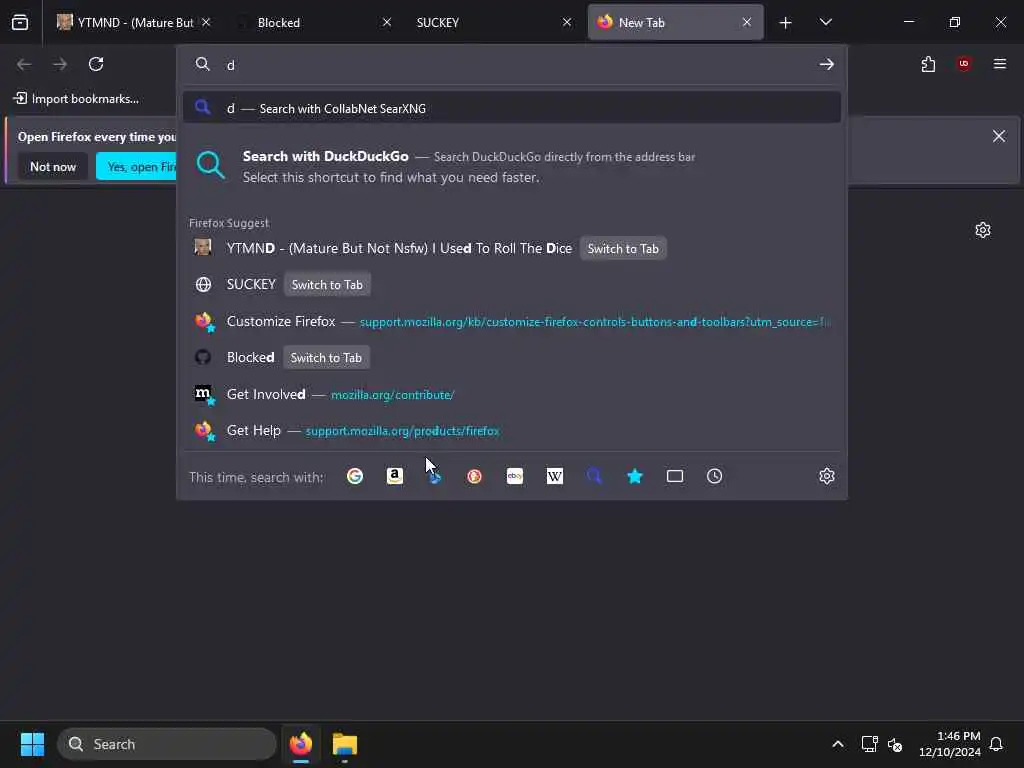Switch to the Blocked tab
Image resolution: width=1024 pixels, height=768 pixels.
pyautogui.click(x=313, y=22)
